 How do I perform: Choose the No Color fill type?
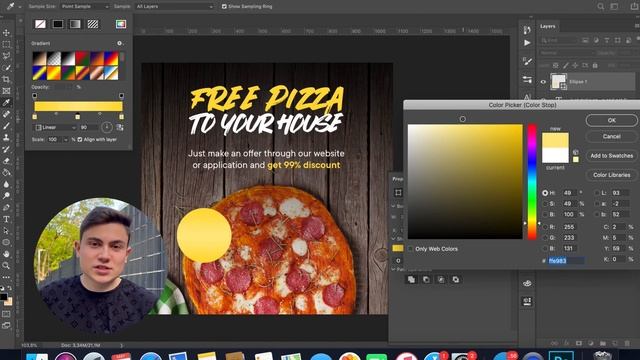click(x=40, y=24)
